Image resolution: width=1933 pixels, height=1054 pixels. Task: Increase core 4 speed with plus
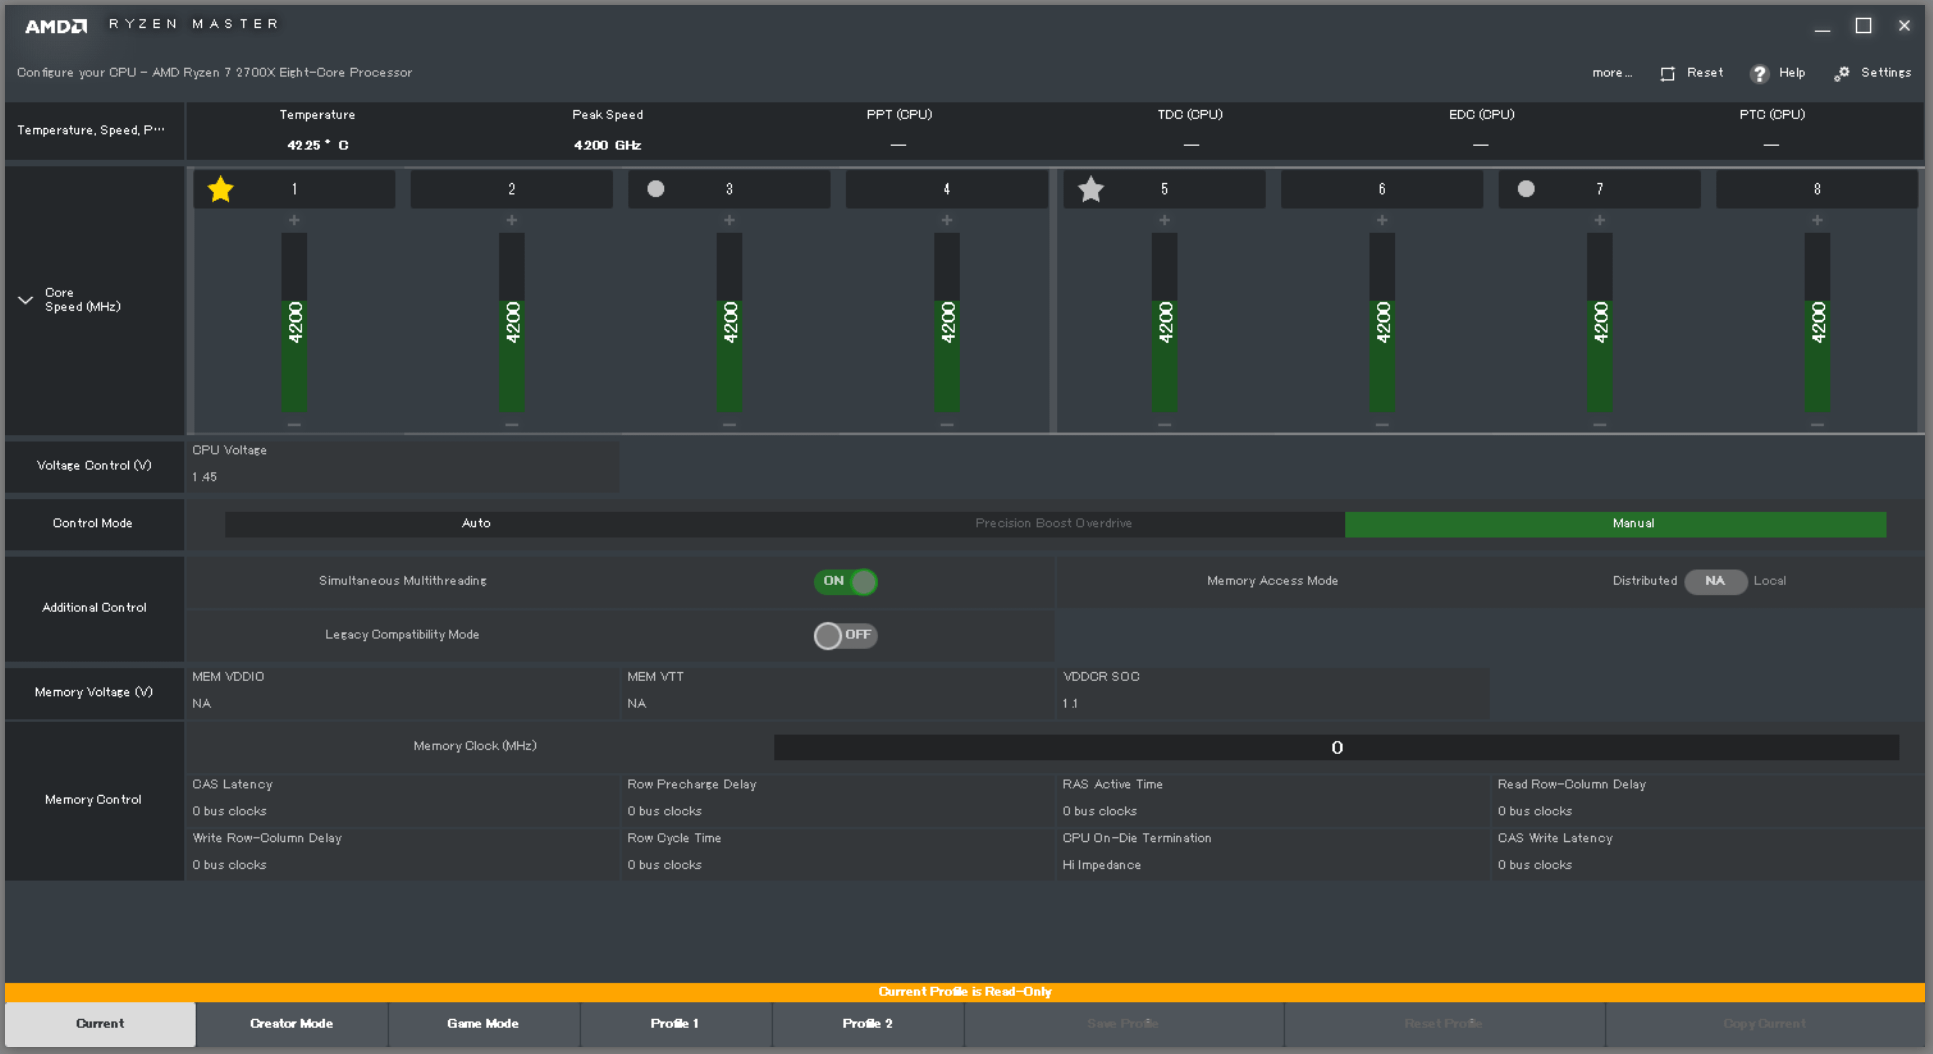coord(946,220)
